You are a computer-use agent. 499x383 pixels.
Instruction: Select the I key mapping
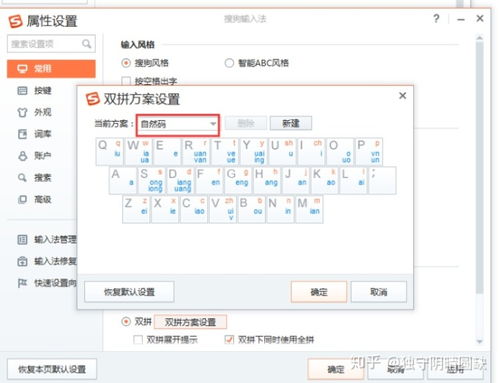[311, 152]
